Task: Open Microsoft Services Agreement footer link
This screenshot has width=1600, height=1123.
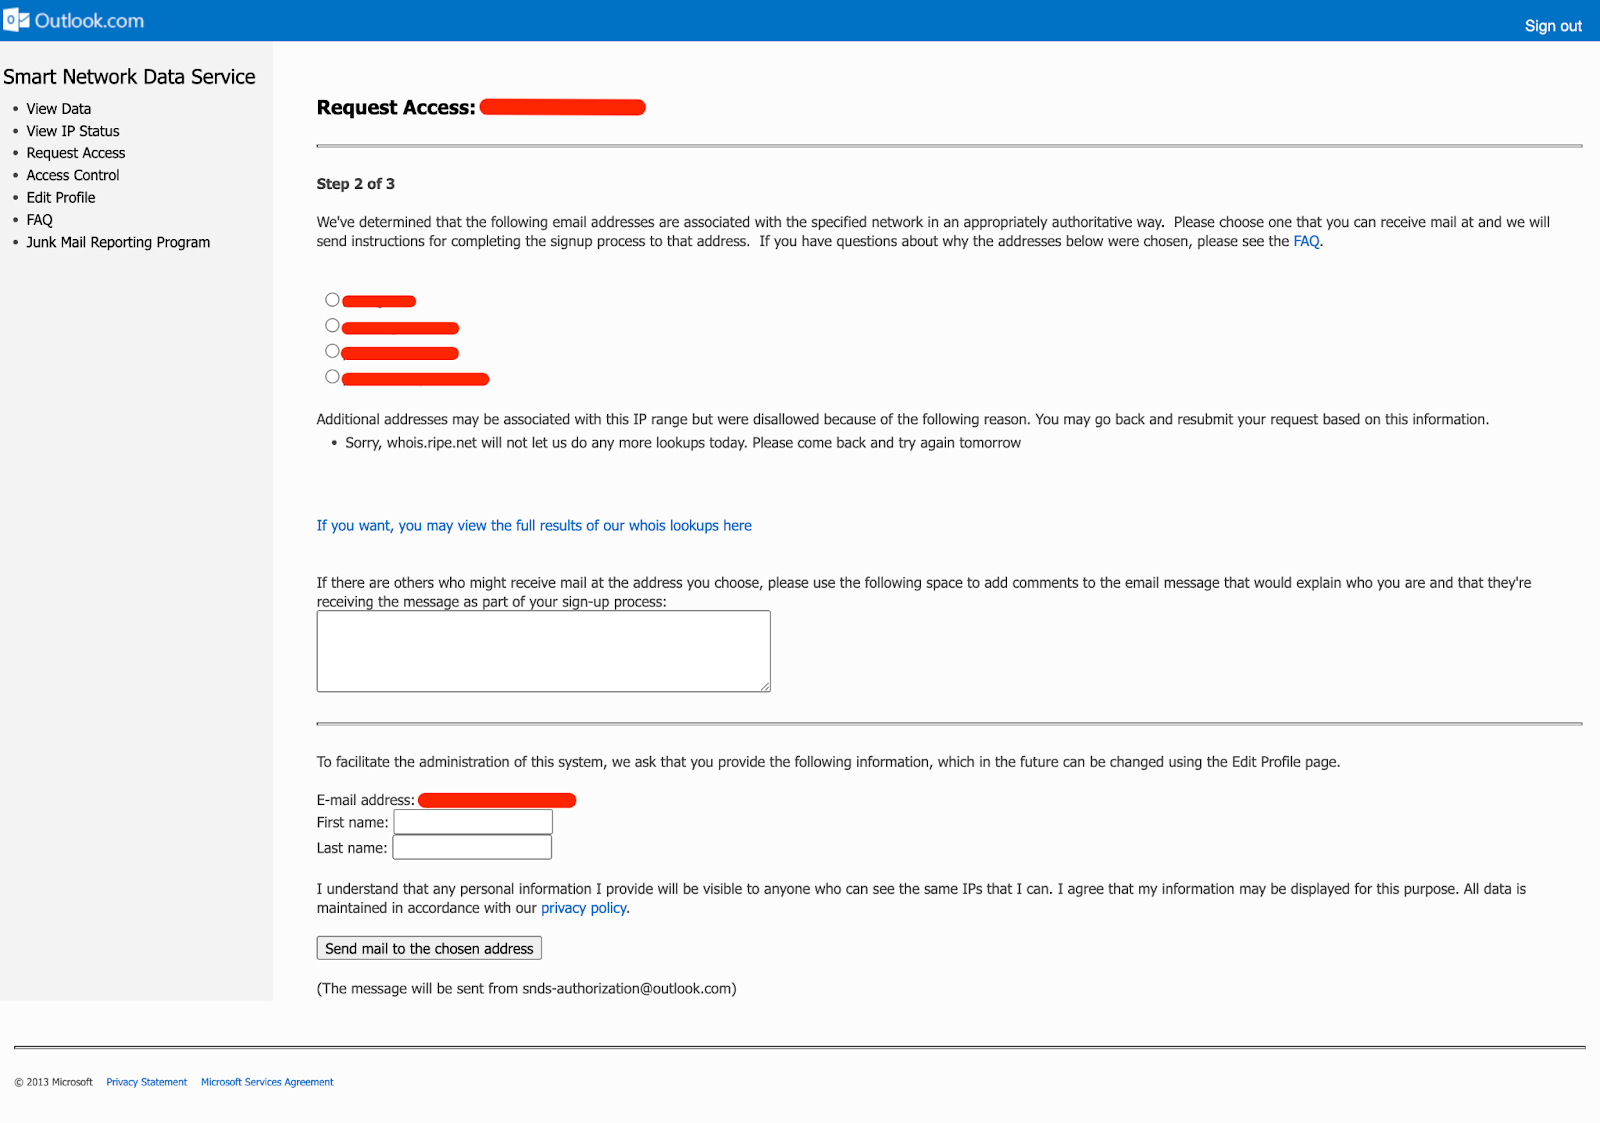Action: (x=267, y=1082)
